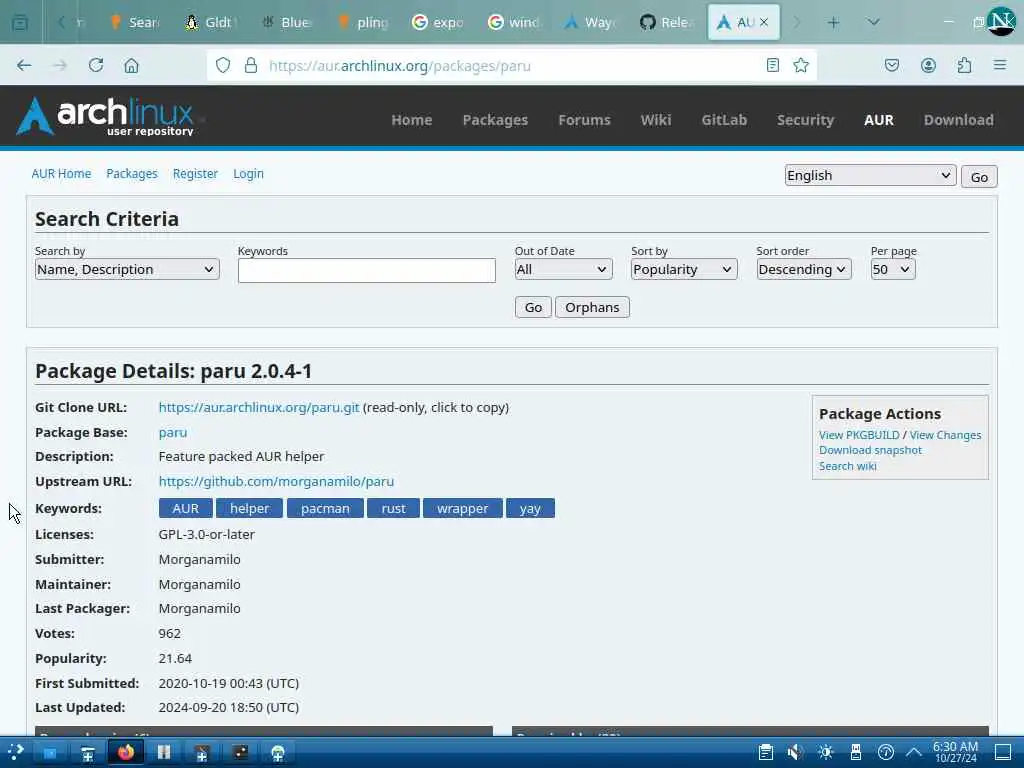
Task: View site security padlock information
Action: 251,65
